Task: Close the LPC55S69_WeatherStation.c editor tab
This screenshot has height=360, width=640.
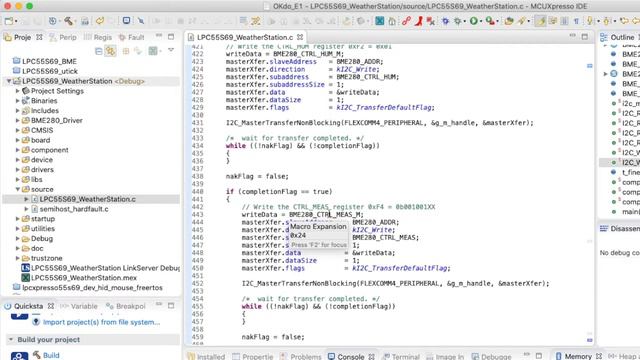Action: (300, 37)
